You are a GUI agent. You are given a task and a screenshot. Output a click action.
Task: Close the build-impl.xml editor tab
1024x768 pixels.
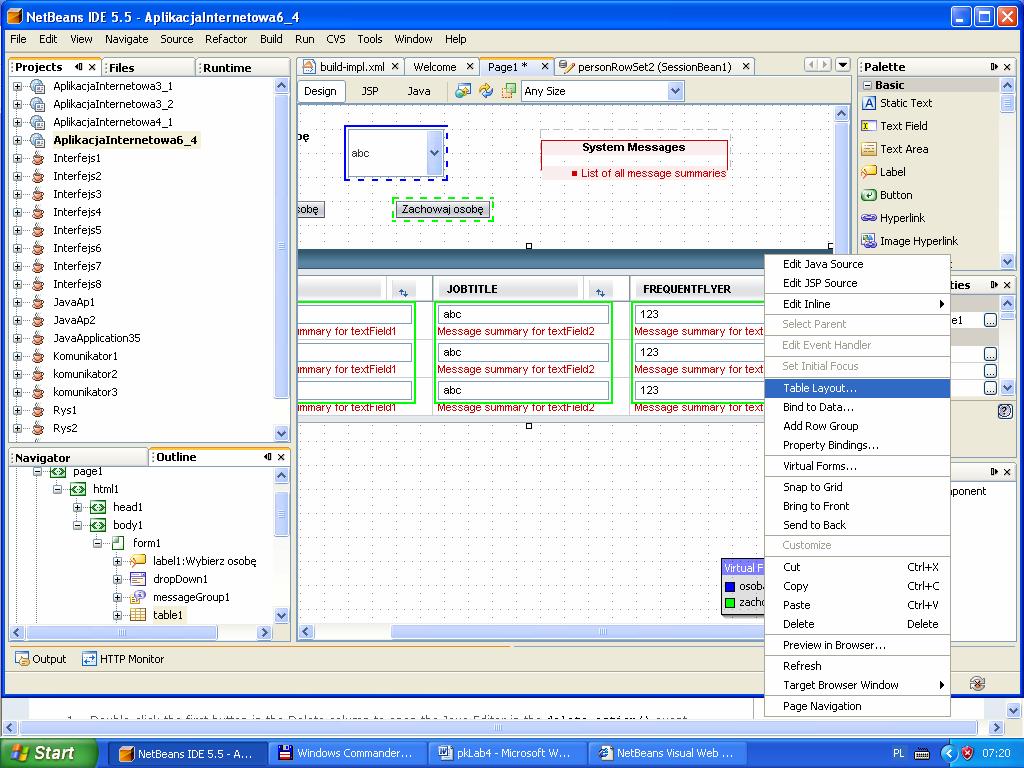395,67
